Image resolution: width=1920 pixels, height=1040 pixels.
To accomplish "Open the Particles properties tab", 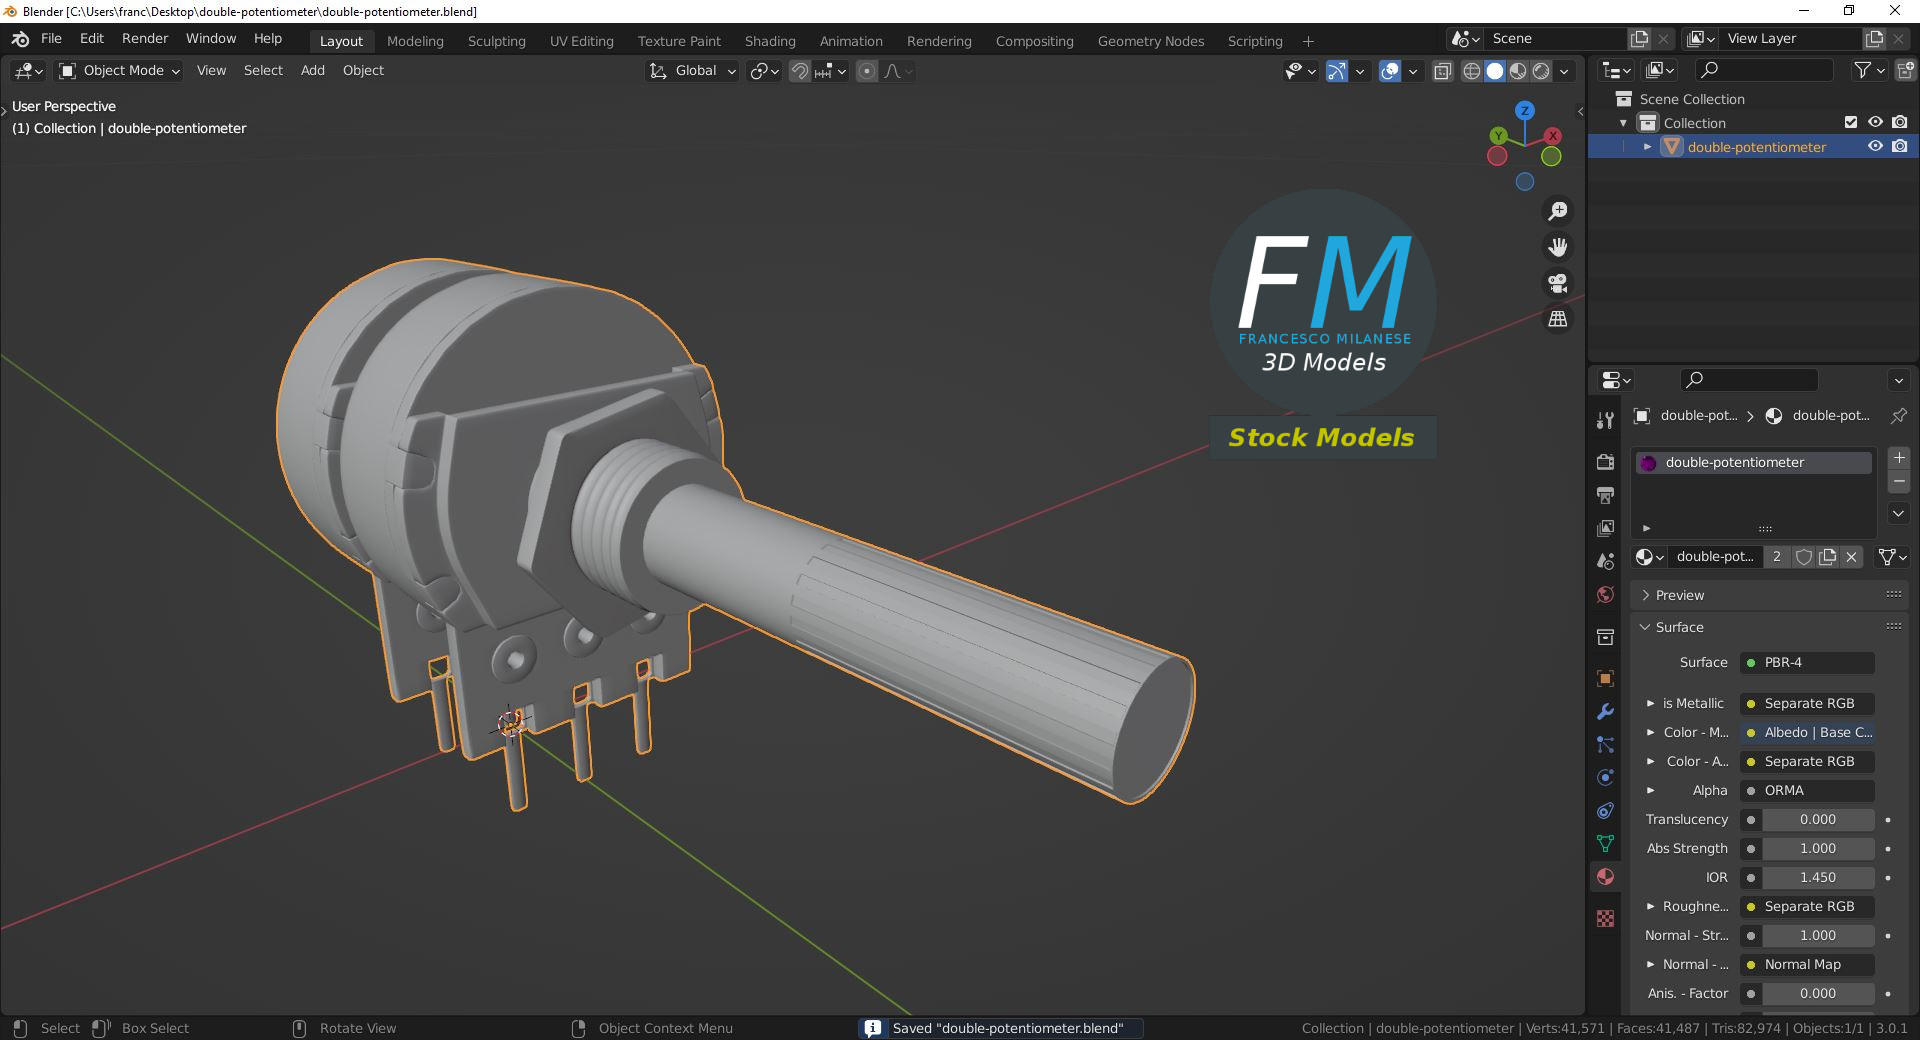I will pyautogui.click(x=1605, y=744).
